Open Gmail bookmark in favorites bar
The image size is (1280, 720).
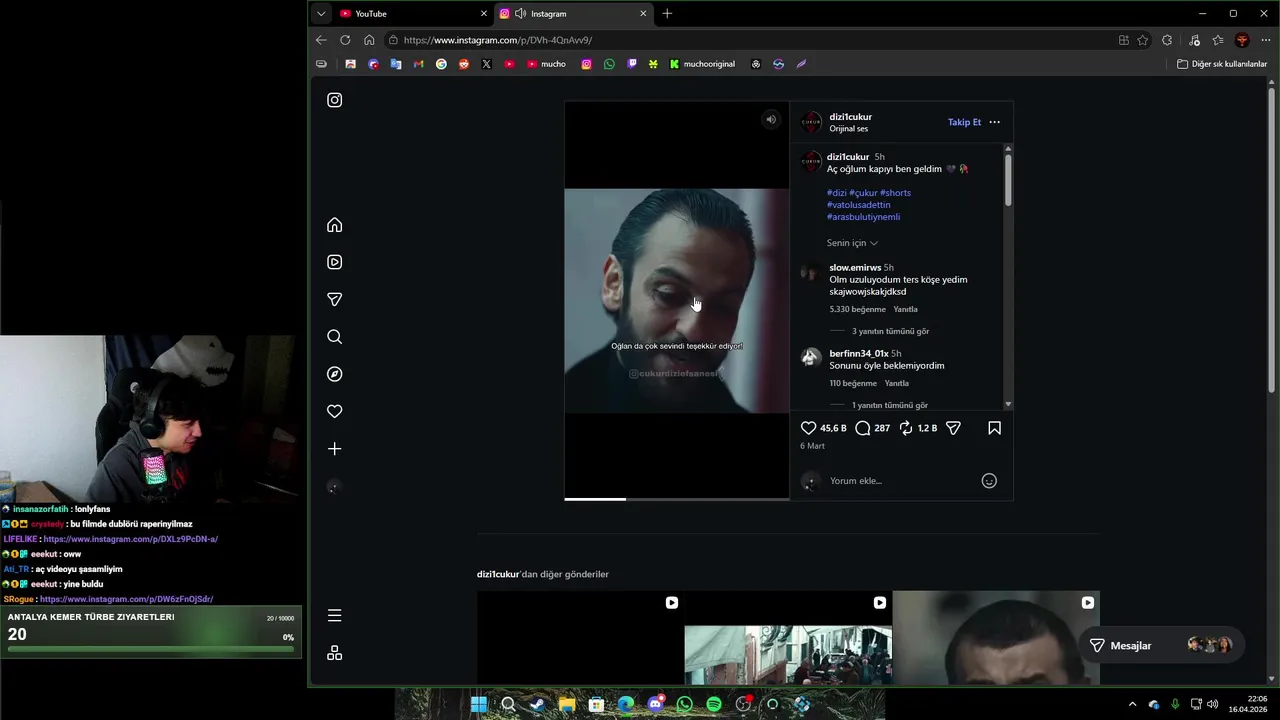[x=419, y=64]
